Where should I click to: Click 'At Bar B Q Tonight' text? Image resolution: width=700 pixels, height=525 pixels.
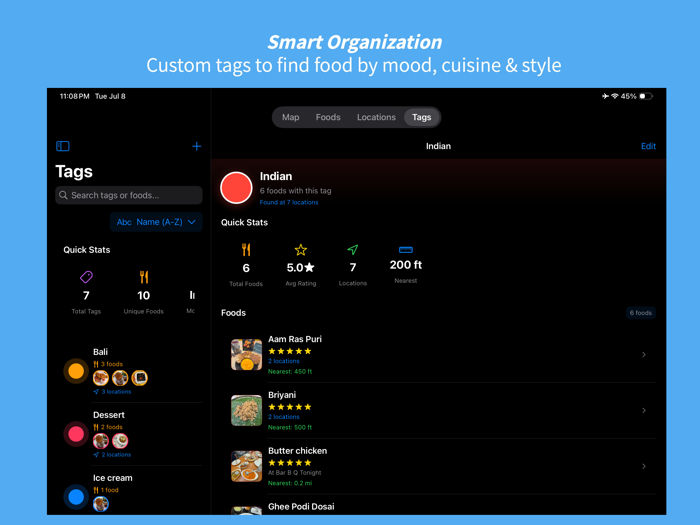(295, 472)
